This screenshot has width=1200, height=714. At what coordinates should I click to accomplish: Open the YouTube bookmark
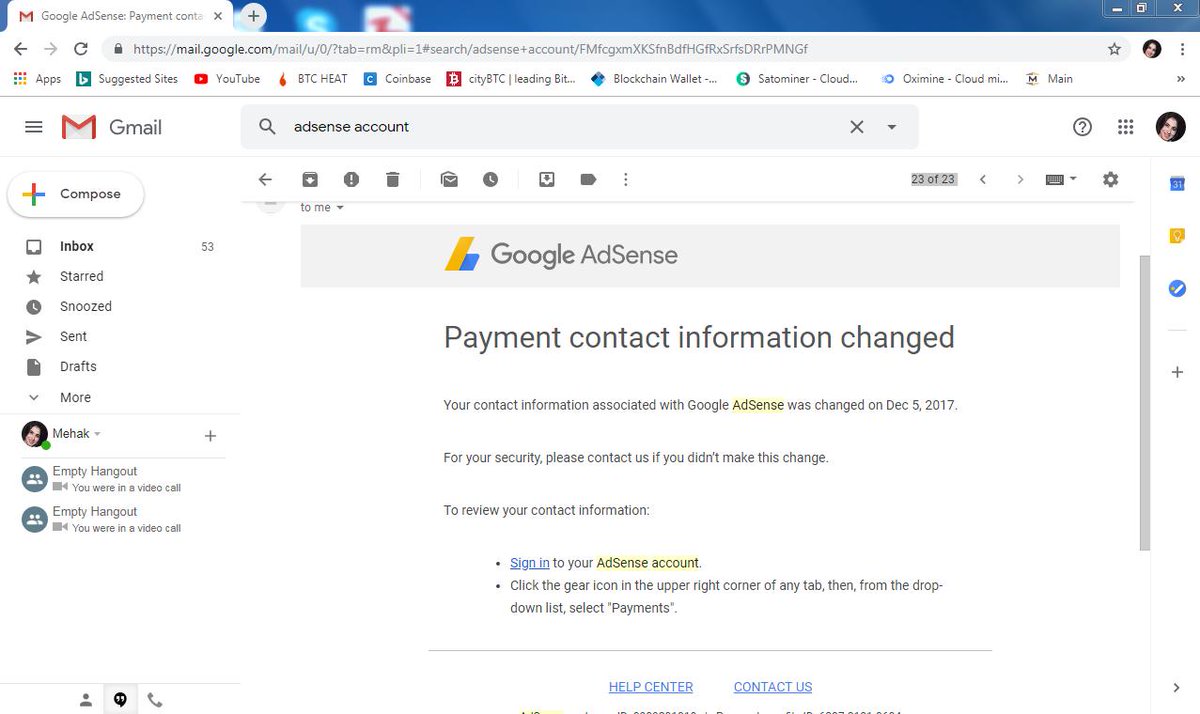[x=227, y=79]
